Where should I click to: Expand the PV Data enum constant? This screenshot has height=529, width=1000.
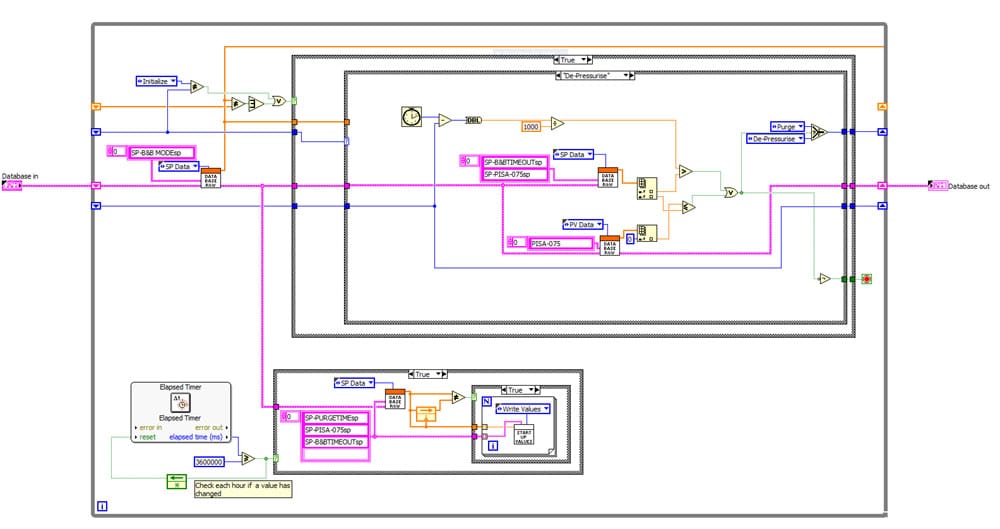579,225
